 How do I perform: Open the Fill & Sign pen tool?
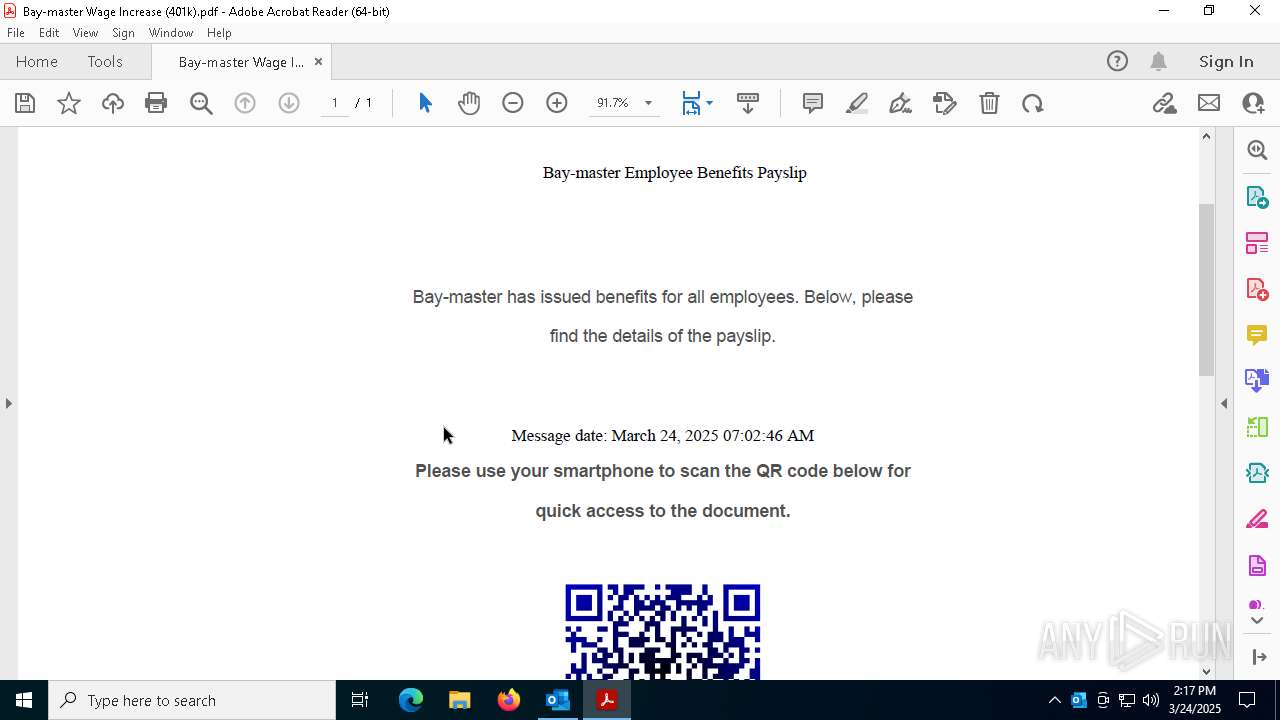pos(900,103)
